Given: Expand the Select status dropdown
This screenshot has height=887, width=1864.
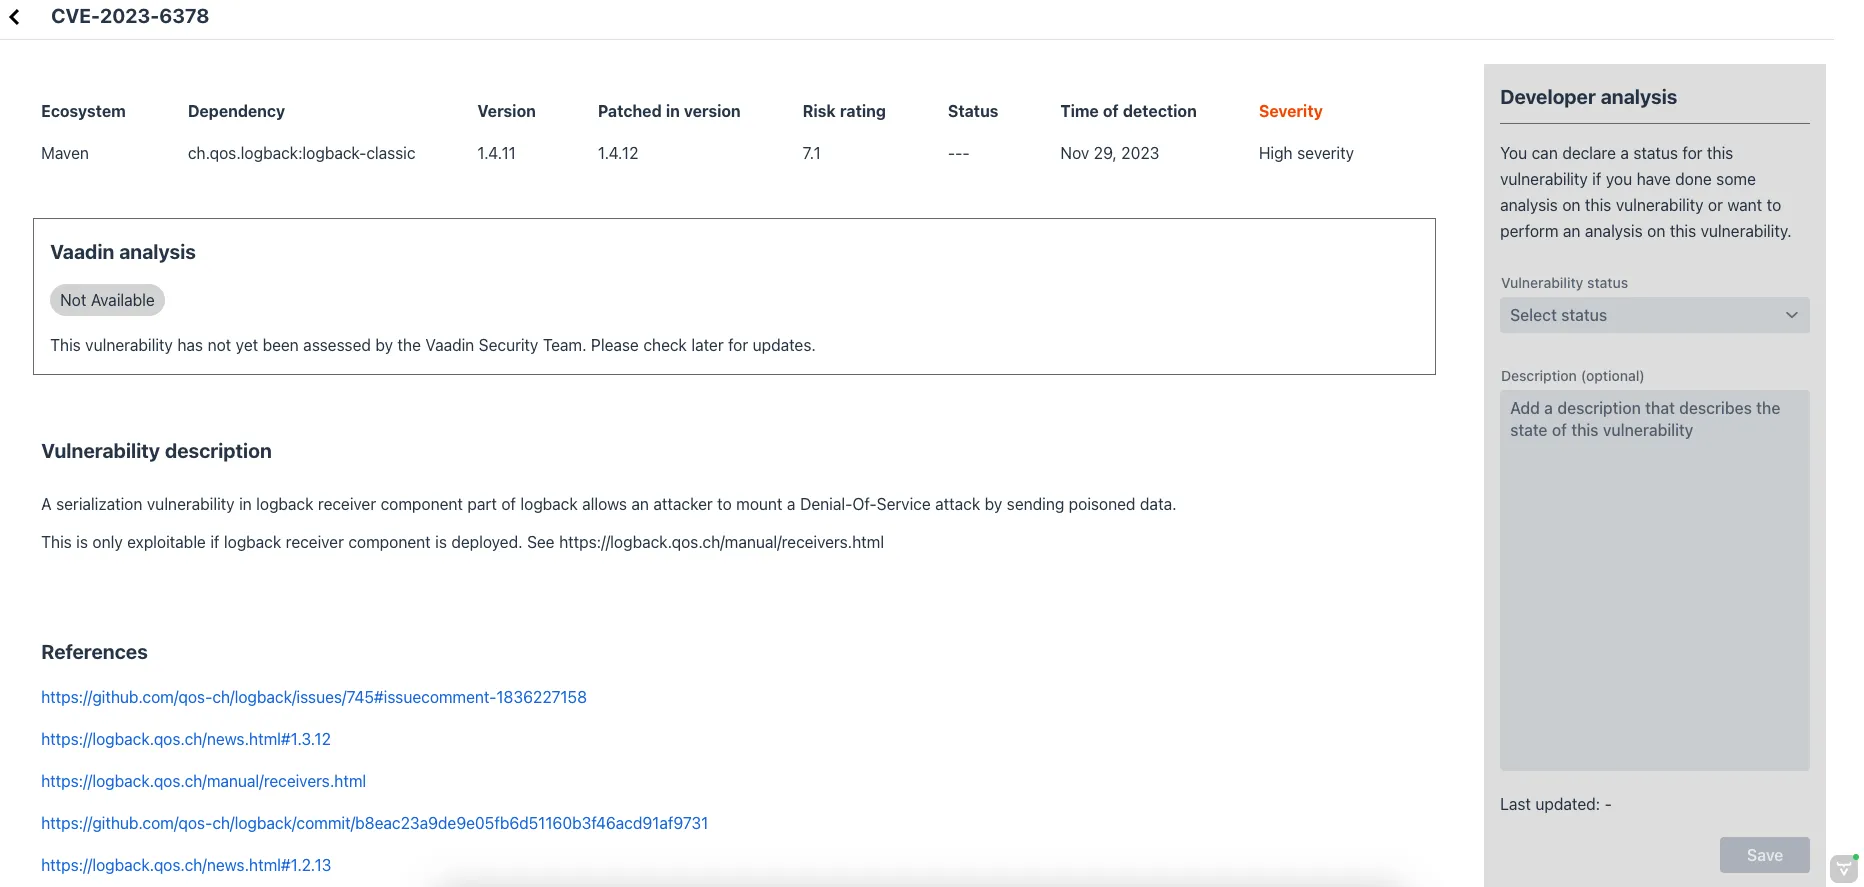Looking at the screenshot, I should pyautogui.click(x=1653, y=315).
